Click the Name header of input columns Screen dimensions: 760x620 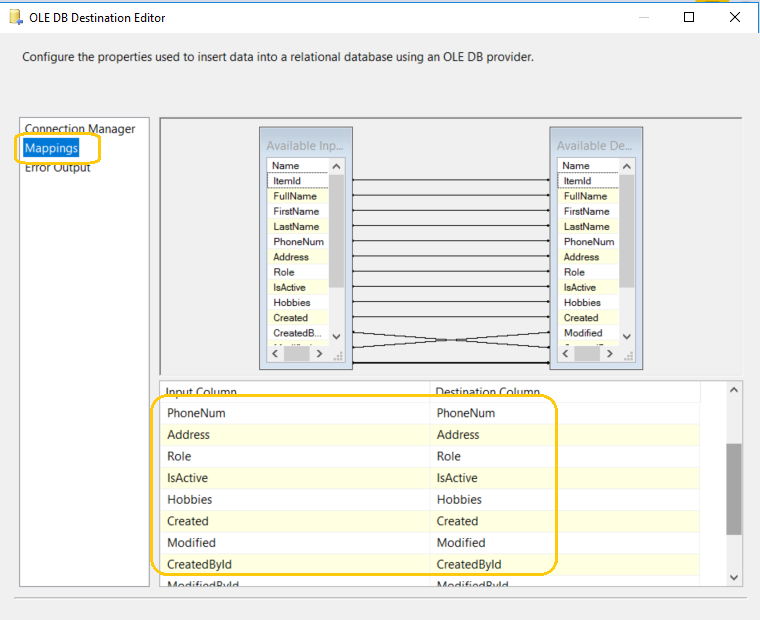[298, 166]
